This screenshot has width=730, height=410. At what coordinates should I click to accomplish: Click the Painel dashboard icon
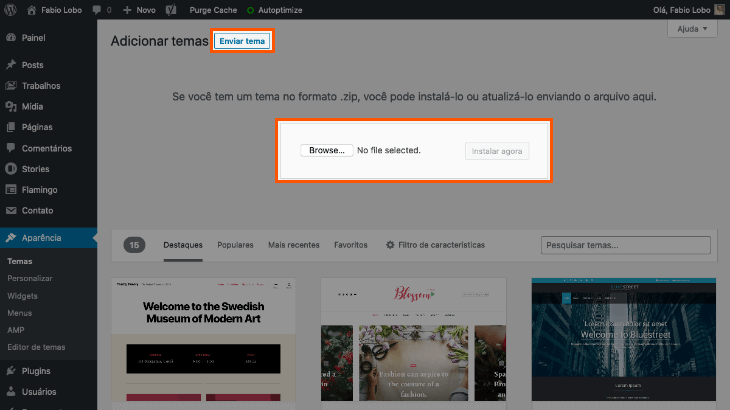(11, 38)
